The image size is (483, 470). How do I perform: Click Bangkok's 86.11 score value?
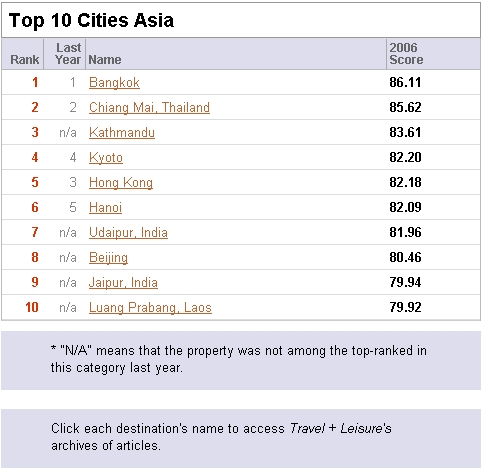pyautogui.click(x=405, y=82)
